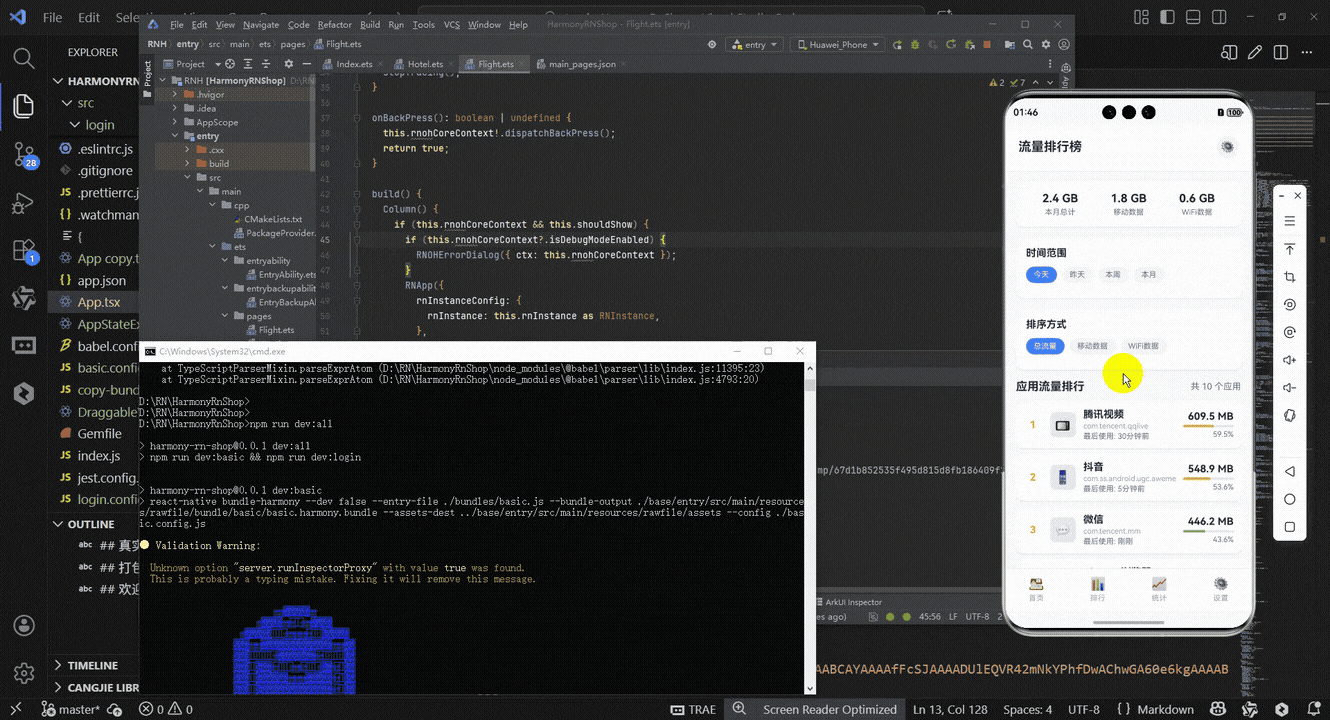
Task: Click UTF-8 encoding in VS Code status bar
Action: [1084, 709]
